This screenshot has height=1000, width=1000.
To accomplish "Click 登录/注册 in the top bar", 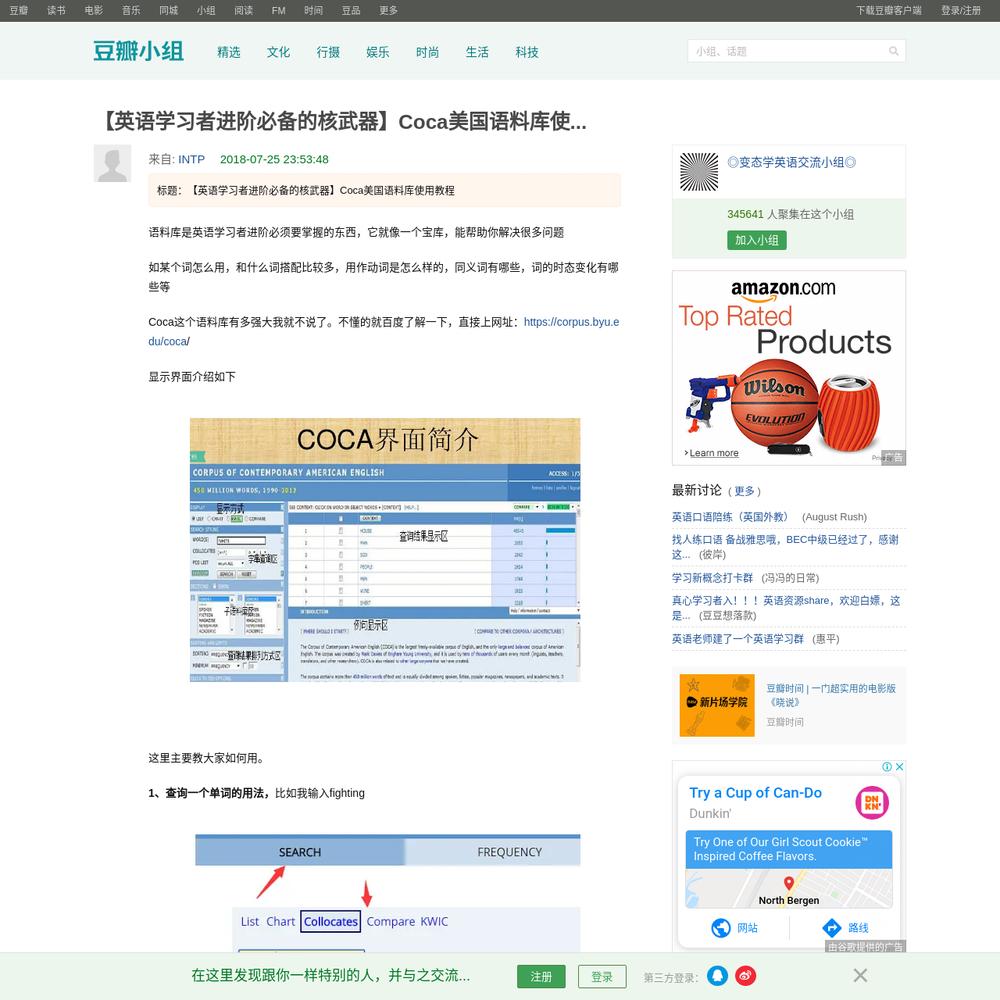I will (x=961, y=10).
